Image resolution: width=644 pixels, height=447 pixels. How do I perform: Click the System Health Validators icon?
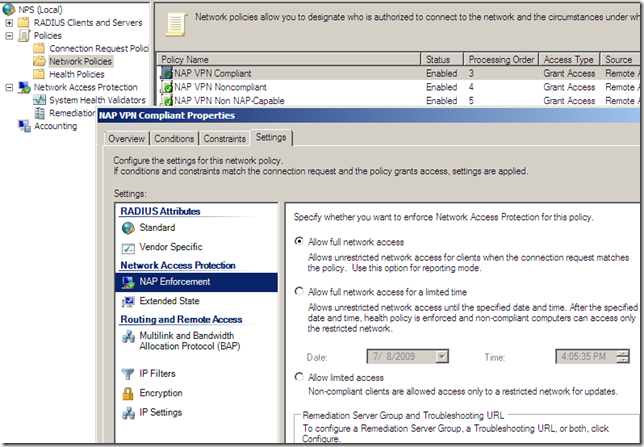click(x=39, y=100)
